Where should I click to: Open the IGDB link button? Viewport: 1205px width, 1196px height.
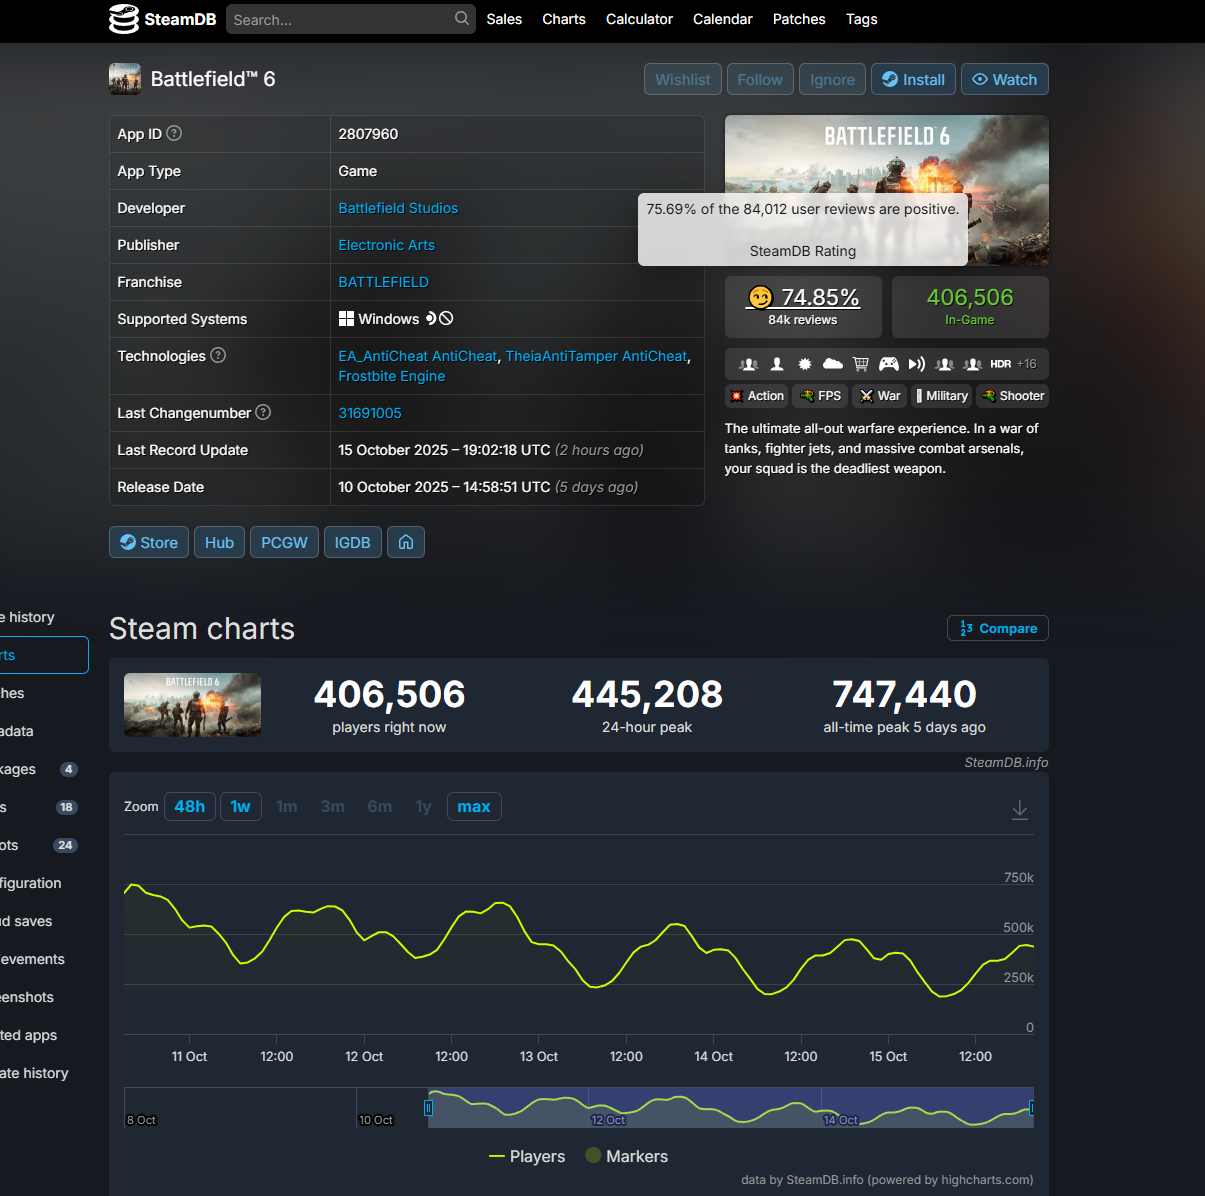pyautogui.click(x=353, y=542)
